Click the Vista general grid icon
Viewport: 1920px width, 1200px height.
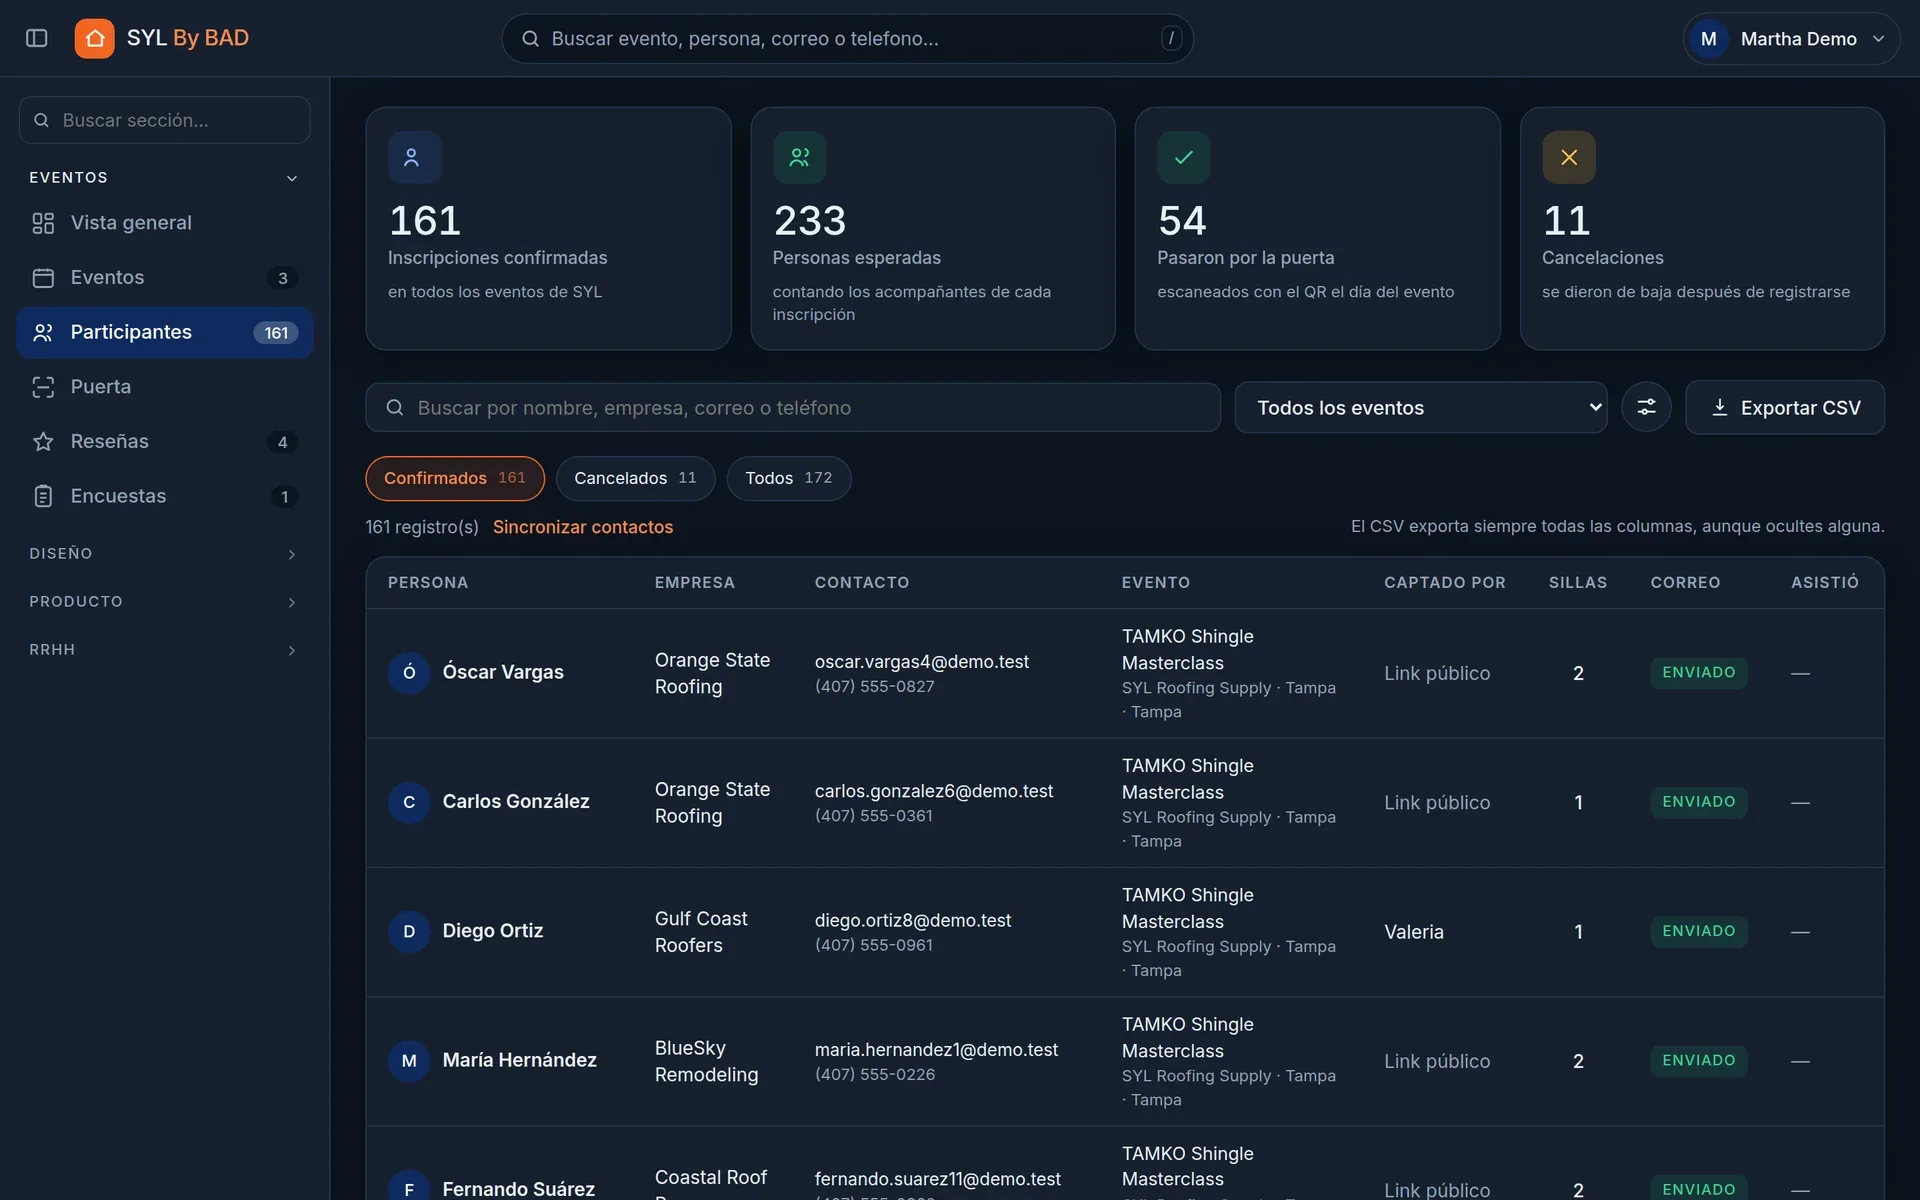point(43,223)
